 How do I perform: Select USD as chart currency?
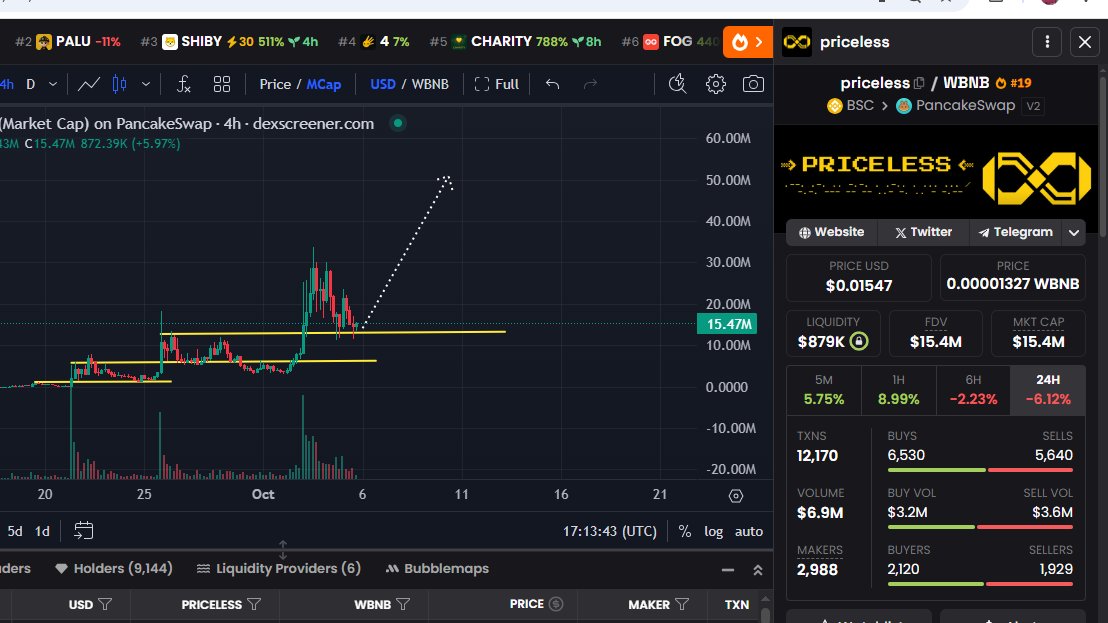pyautogui.click(x=383, y=84)
